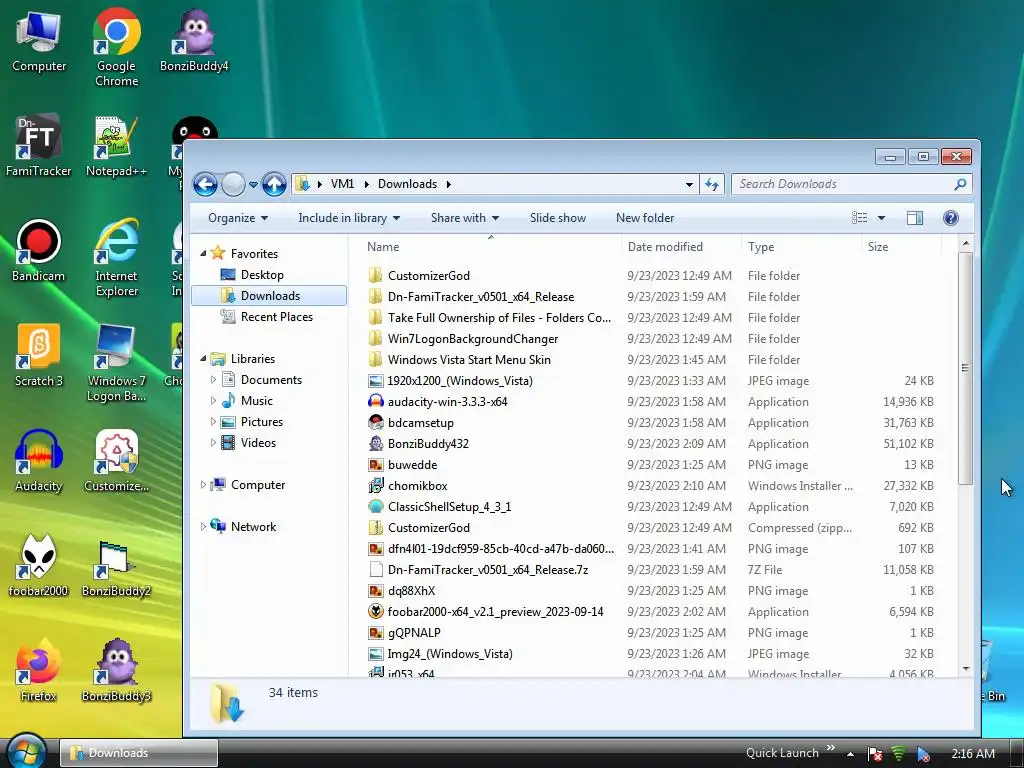This screenshot has height=768, width=1024.
Task: Refresh the Downloads folder view
Action: tap(712, 185)
